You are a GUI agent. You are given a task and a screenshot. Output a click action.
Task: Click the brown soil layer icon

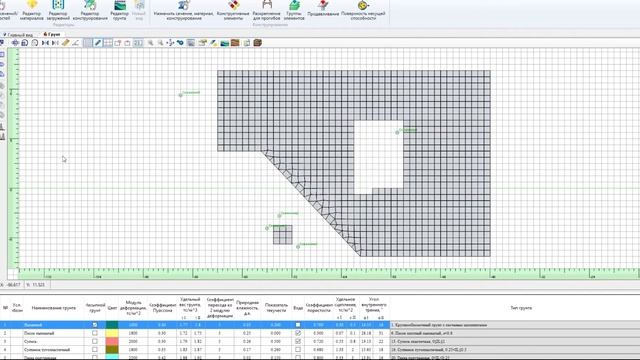[x=235, y=43]
